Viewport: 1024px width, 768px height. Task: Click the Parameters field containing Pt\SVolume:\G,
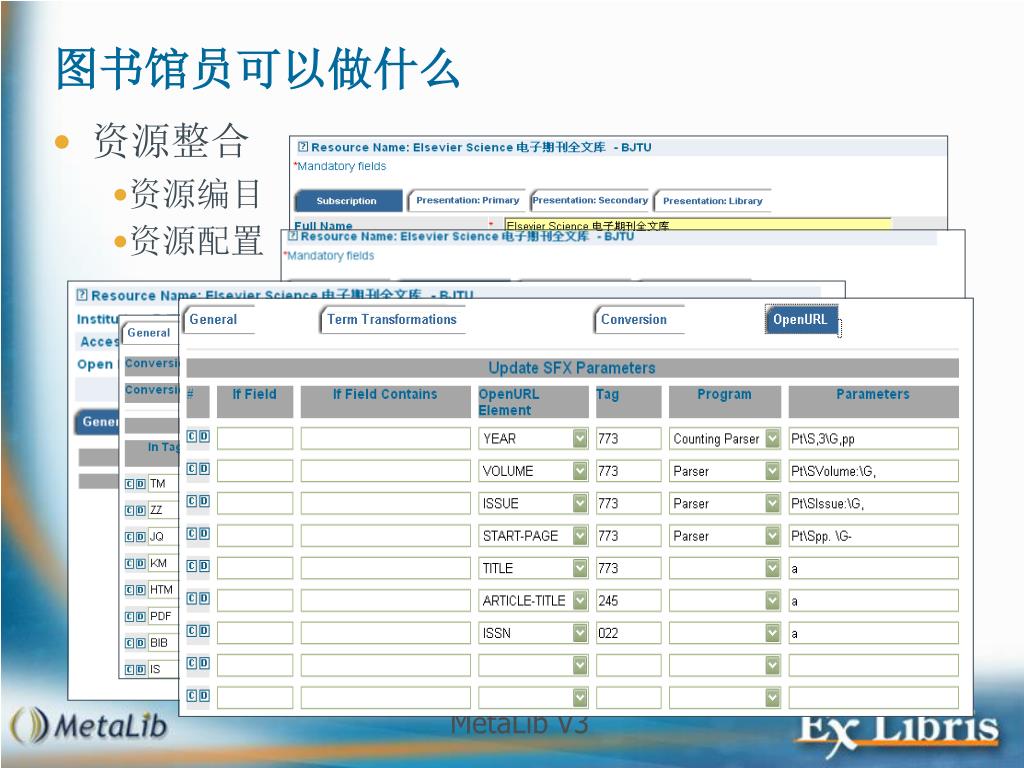[873, 471]
